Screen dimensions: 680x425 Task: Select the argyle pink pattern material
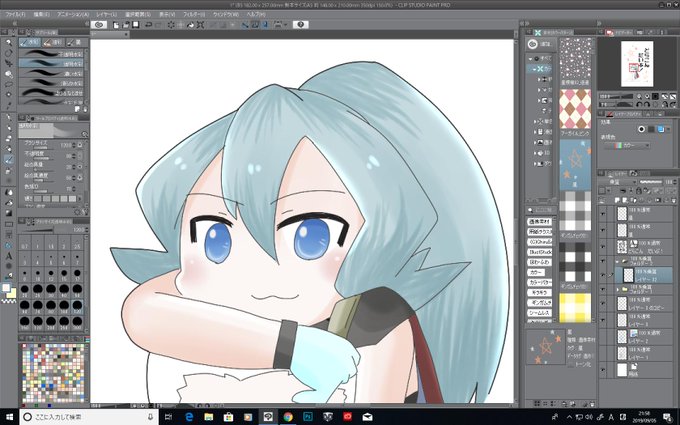(x=575, y=109)
